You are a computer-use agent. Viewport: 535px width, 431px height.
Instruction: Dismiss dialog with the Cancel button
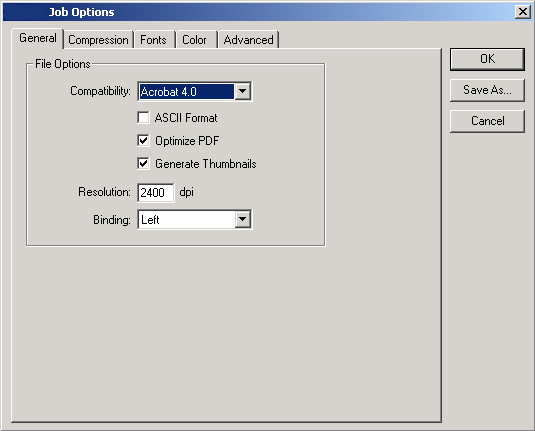487,121
